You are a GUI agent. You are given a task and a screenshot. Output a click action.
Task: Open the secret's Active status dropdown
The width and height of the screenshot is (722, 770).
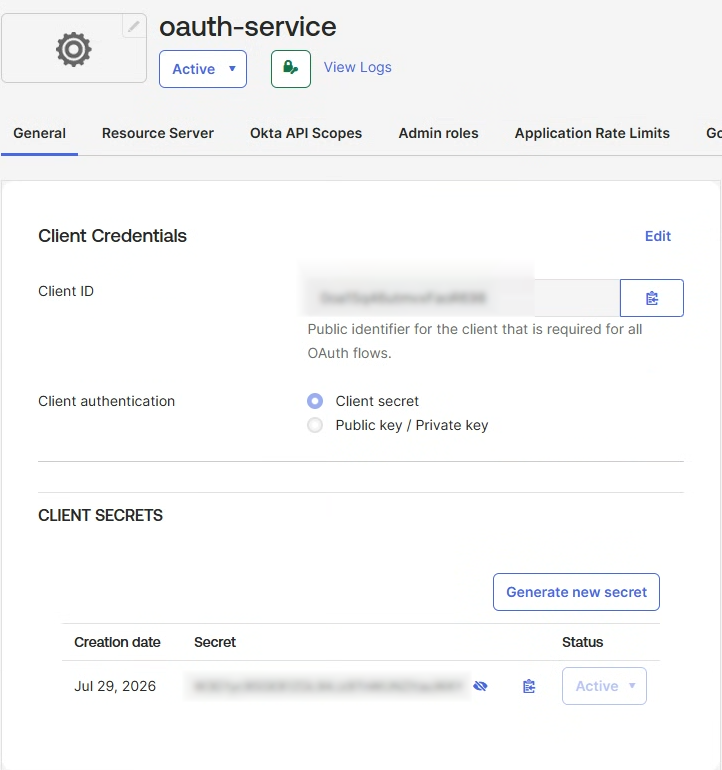click(x=604, y=686)
